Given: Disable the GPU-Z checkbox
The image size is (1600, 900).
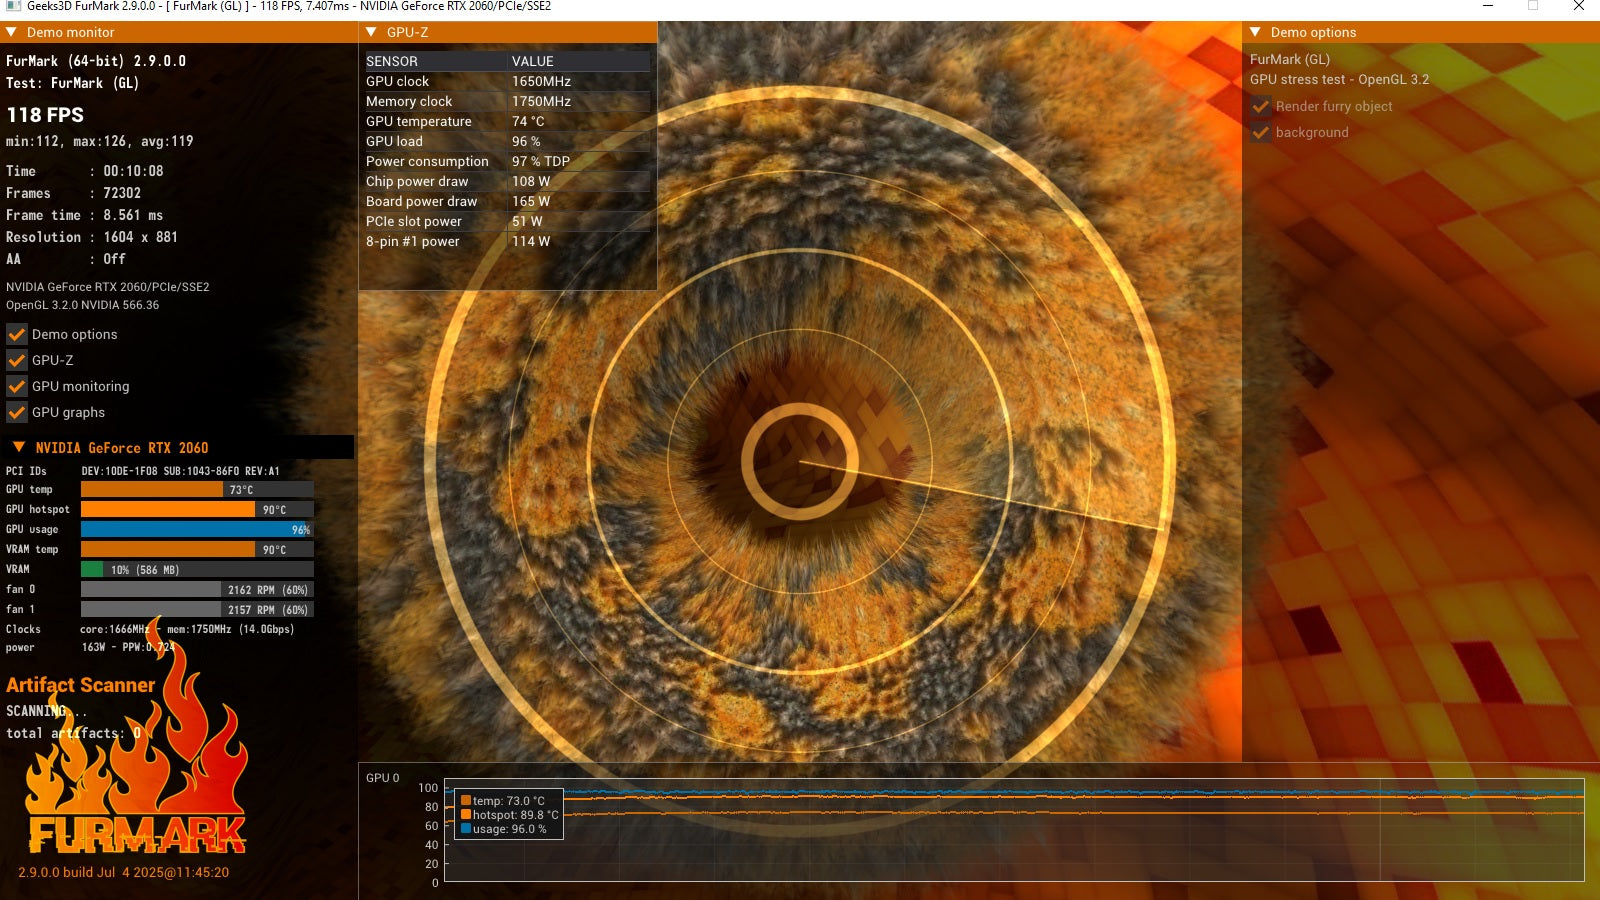Looking at the screenshot, I should point(17,360).
